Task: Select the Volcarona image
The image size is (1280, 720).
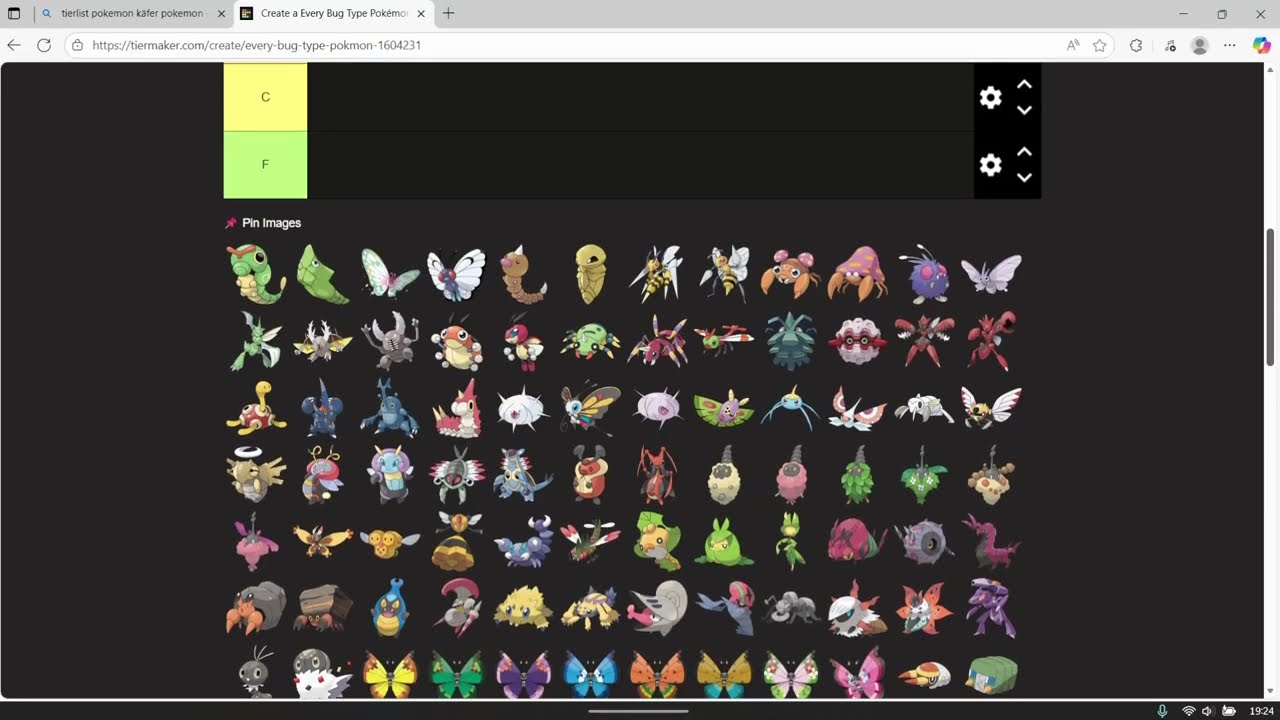Action: [924, 608]
